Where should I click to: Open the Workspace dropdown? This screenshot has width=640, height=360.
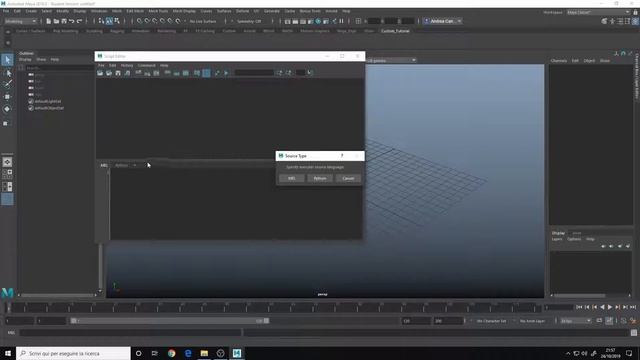coord(598,12)
